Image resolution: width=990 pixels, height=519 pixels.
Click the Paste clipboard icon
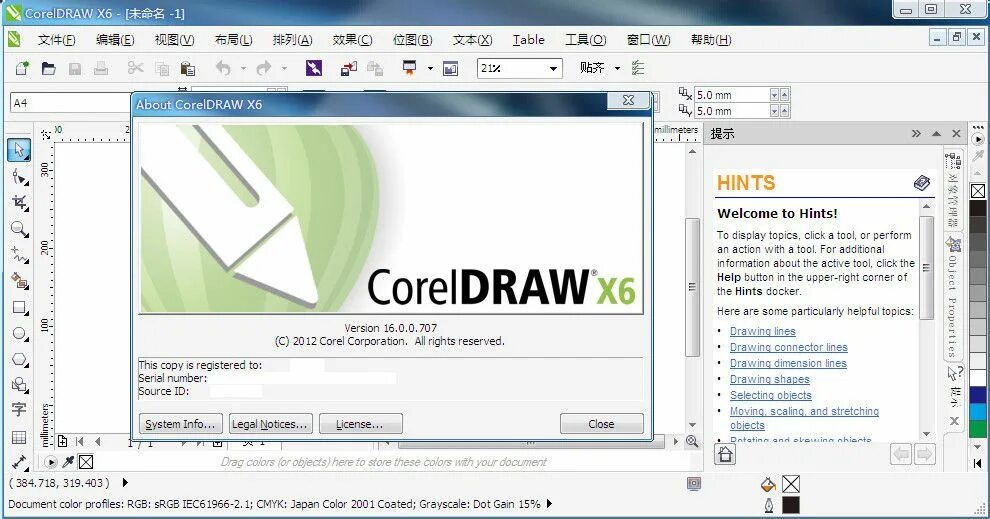188,68
